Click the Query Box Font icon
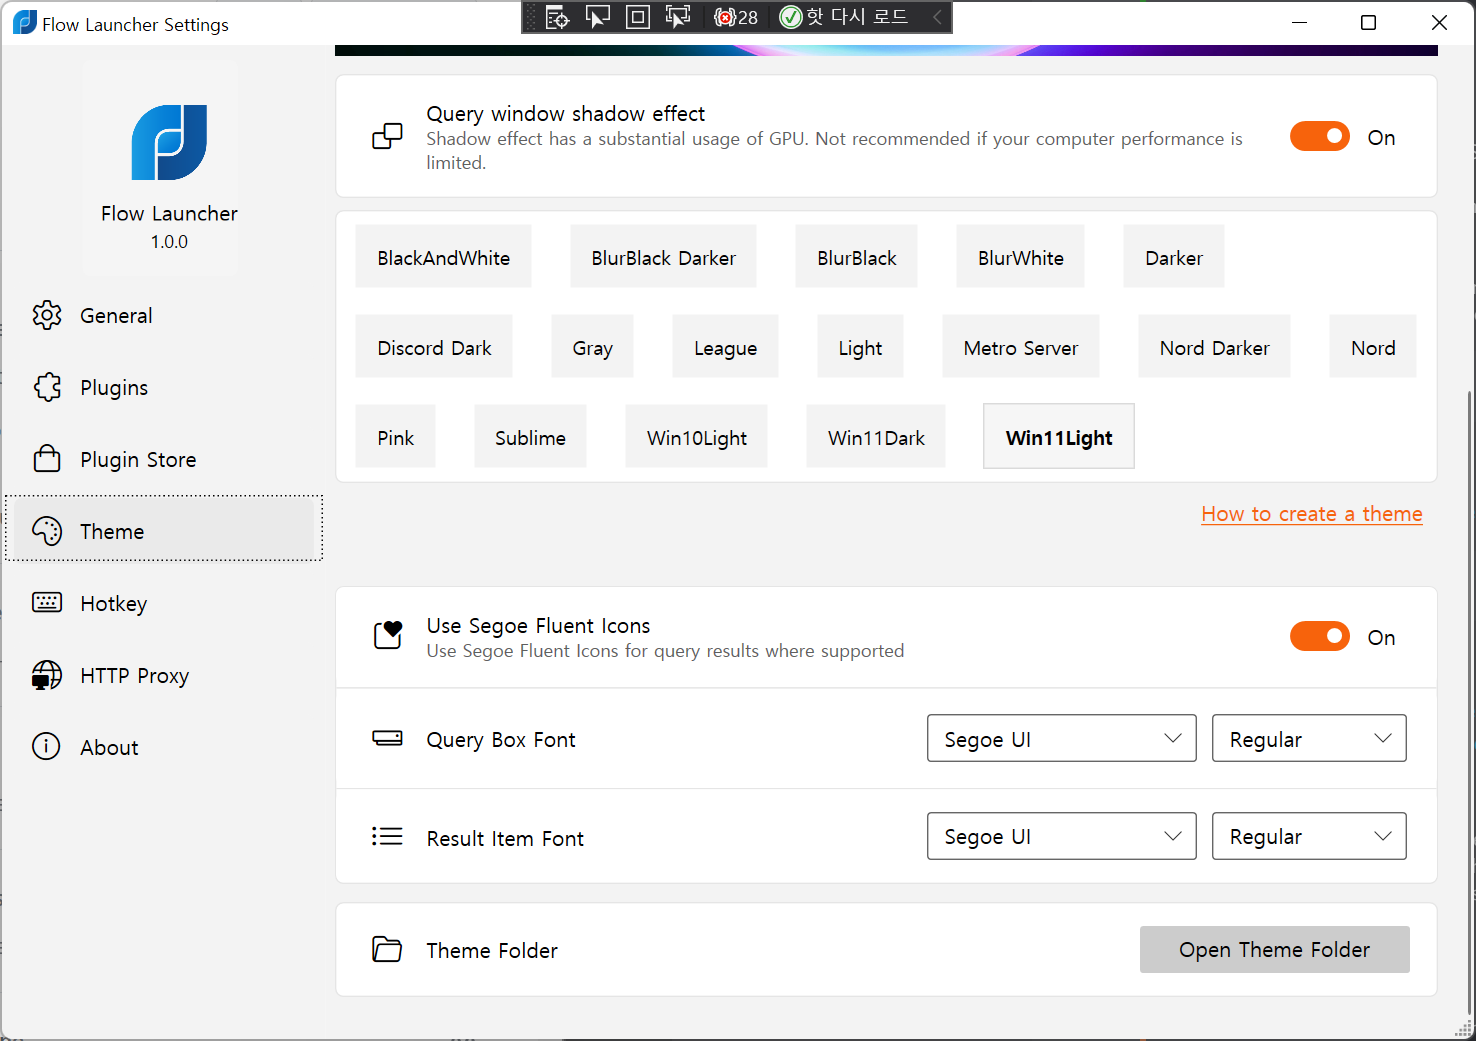Screen dimensions: 1476x1041 tap(387, 738)
